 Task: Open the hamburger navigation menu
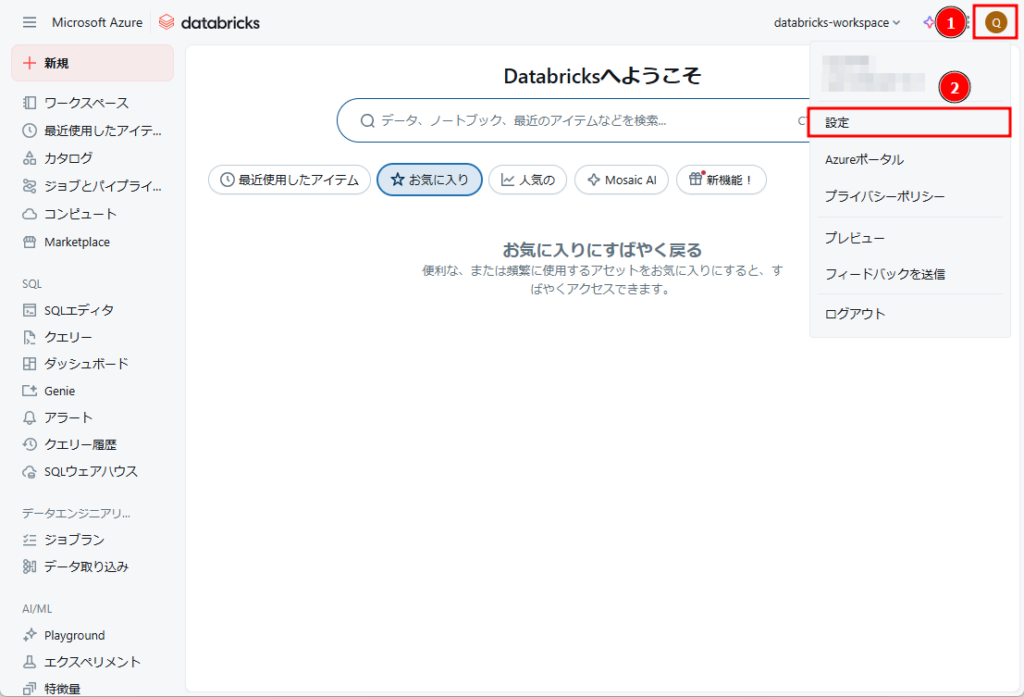[x=29, y=22]
